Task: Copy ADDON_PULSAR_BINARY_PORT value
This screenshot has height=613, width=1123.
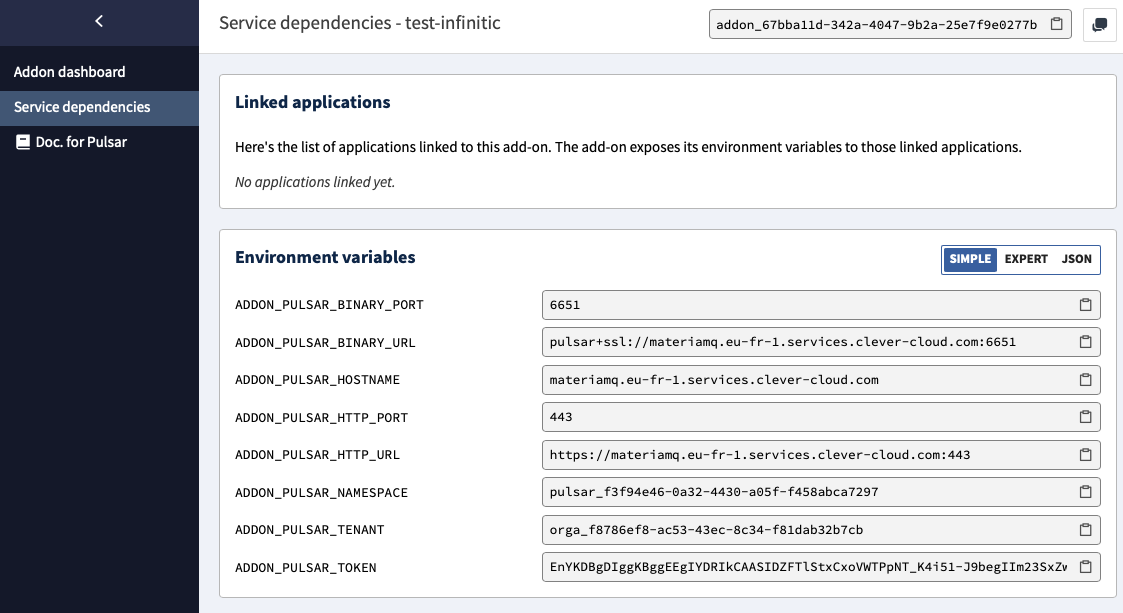Action: [1086, 305]
